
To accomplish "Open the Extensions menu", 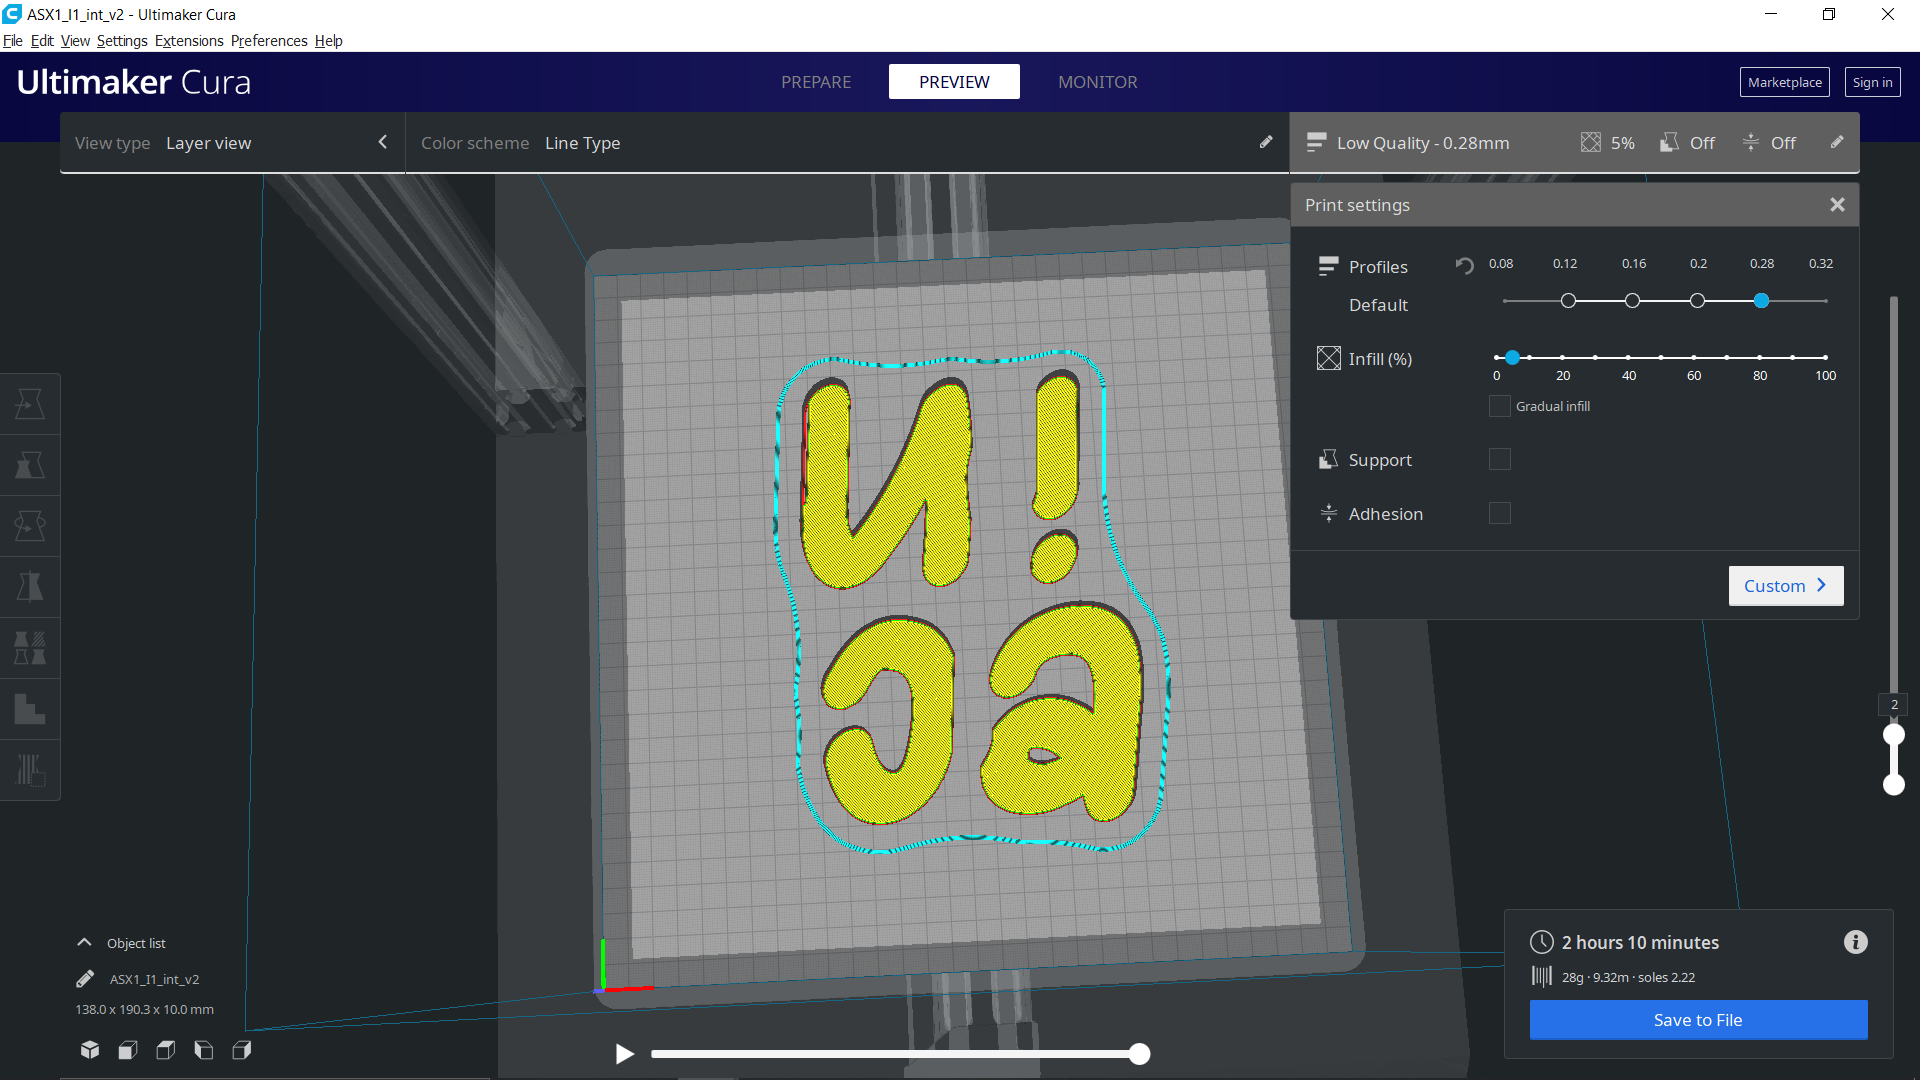I will [189, 41].
